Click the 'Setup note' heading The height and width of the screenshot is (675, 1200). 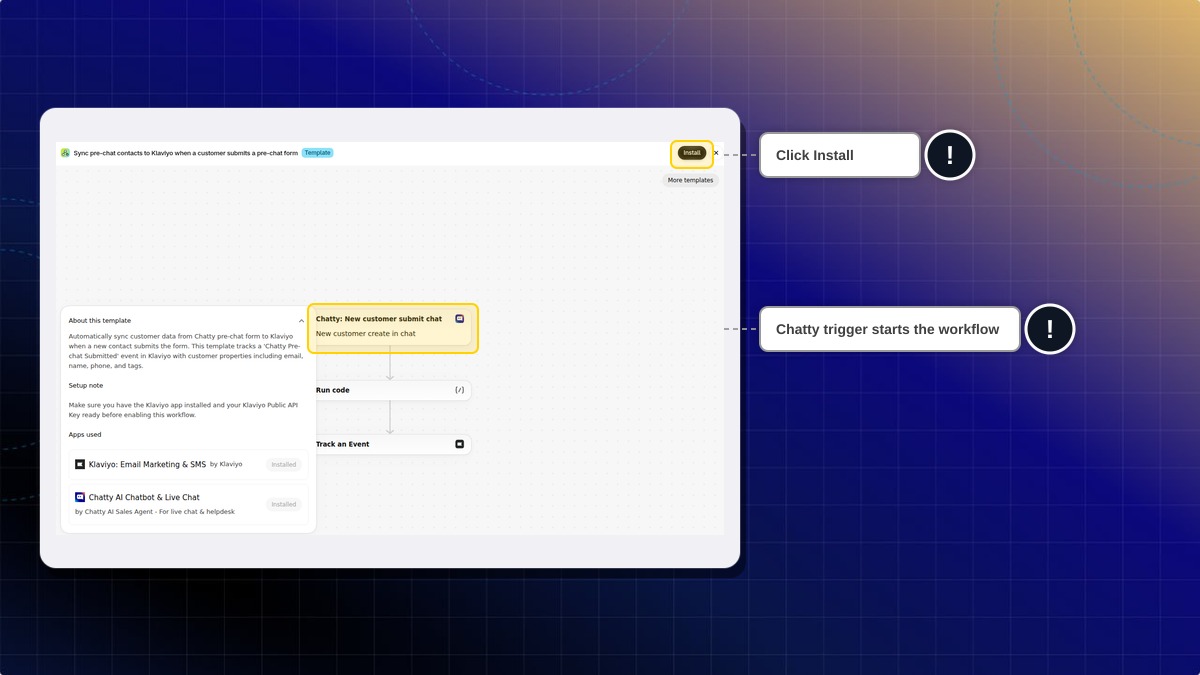(86, 385)
